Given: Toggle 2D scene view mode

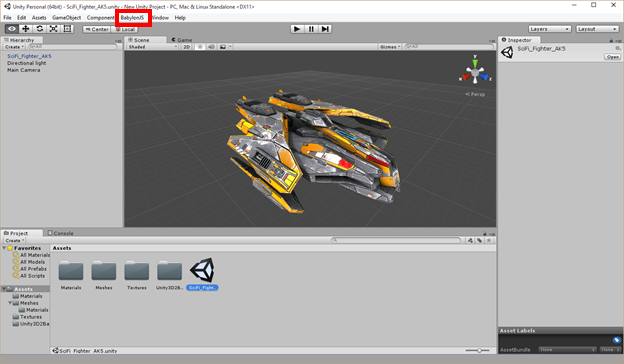Looking at the screenshot, I should tap(187, 47).
